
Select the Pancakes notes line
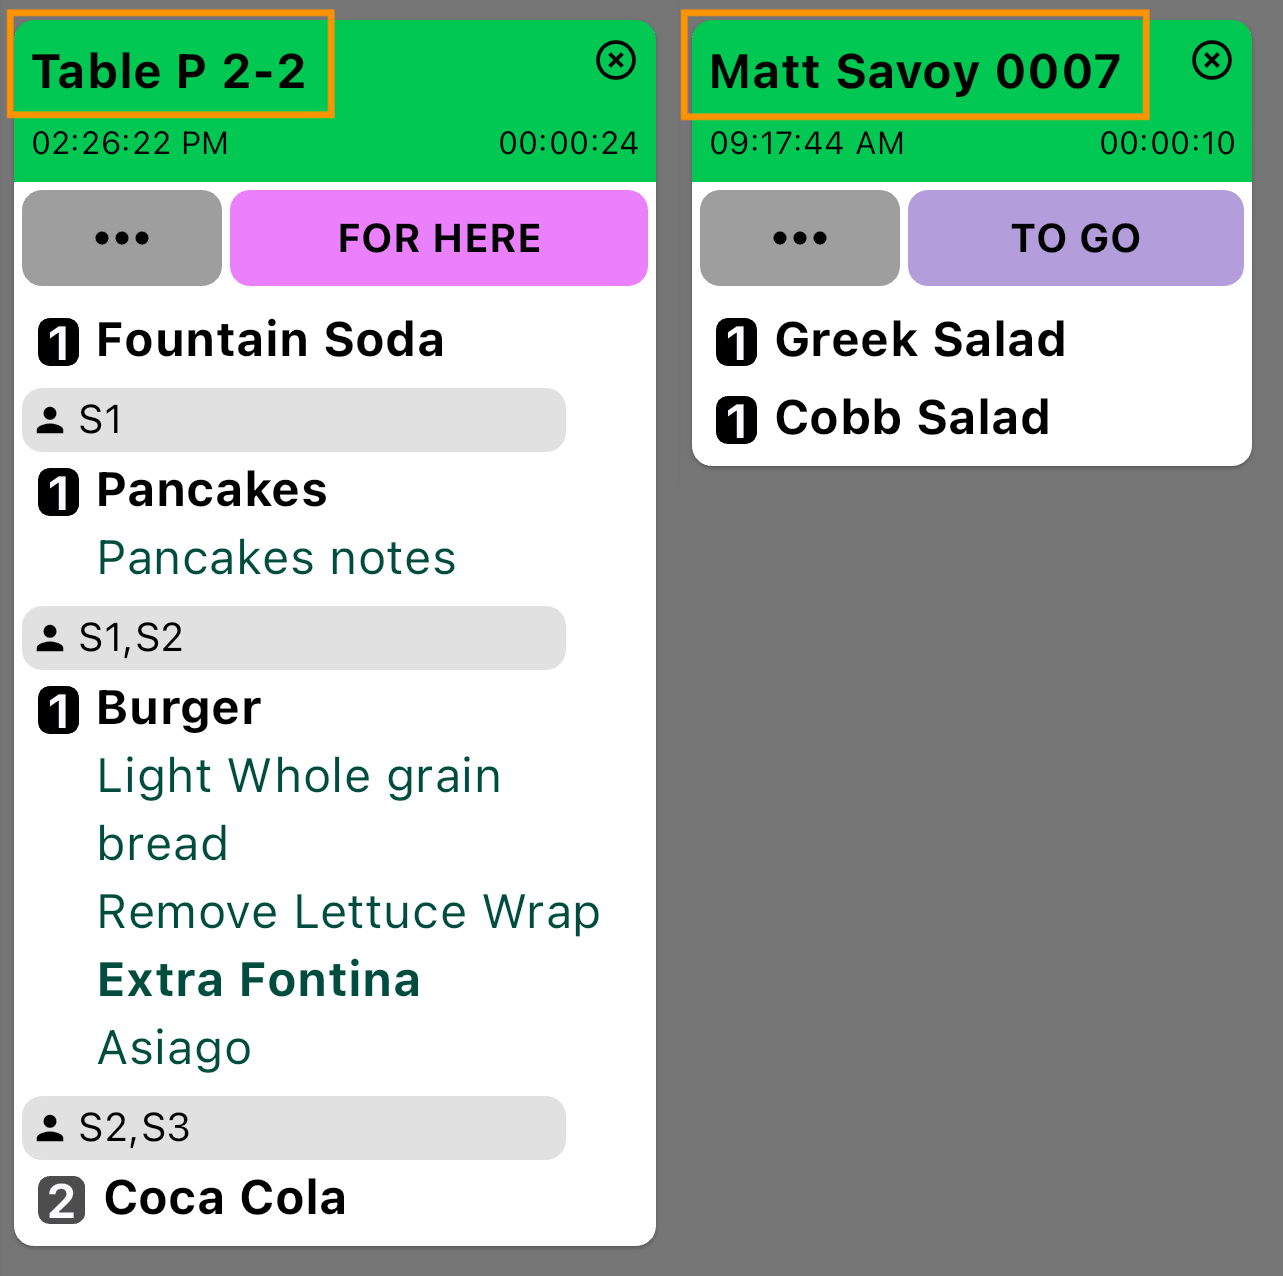pyautogui.click(x=277, y=558)
